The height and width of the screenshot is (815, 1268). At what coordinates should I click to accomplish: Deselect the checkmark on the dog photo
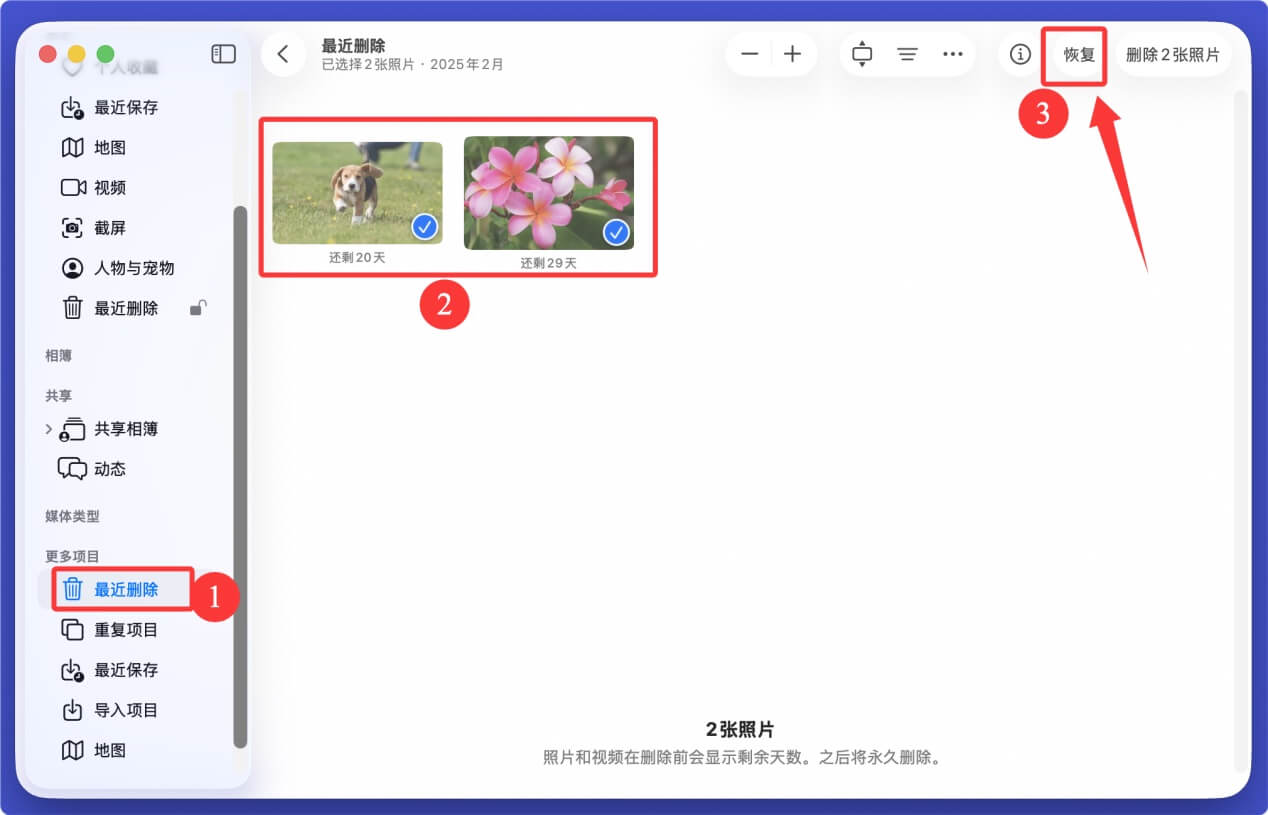[425, 227]
